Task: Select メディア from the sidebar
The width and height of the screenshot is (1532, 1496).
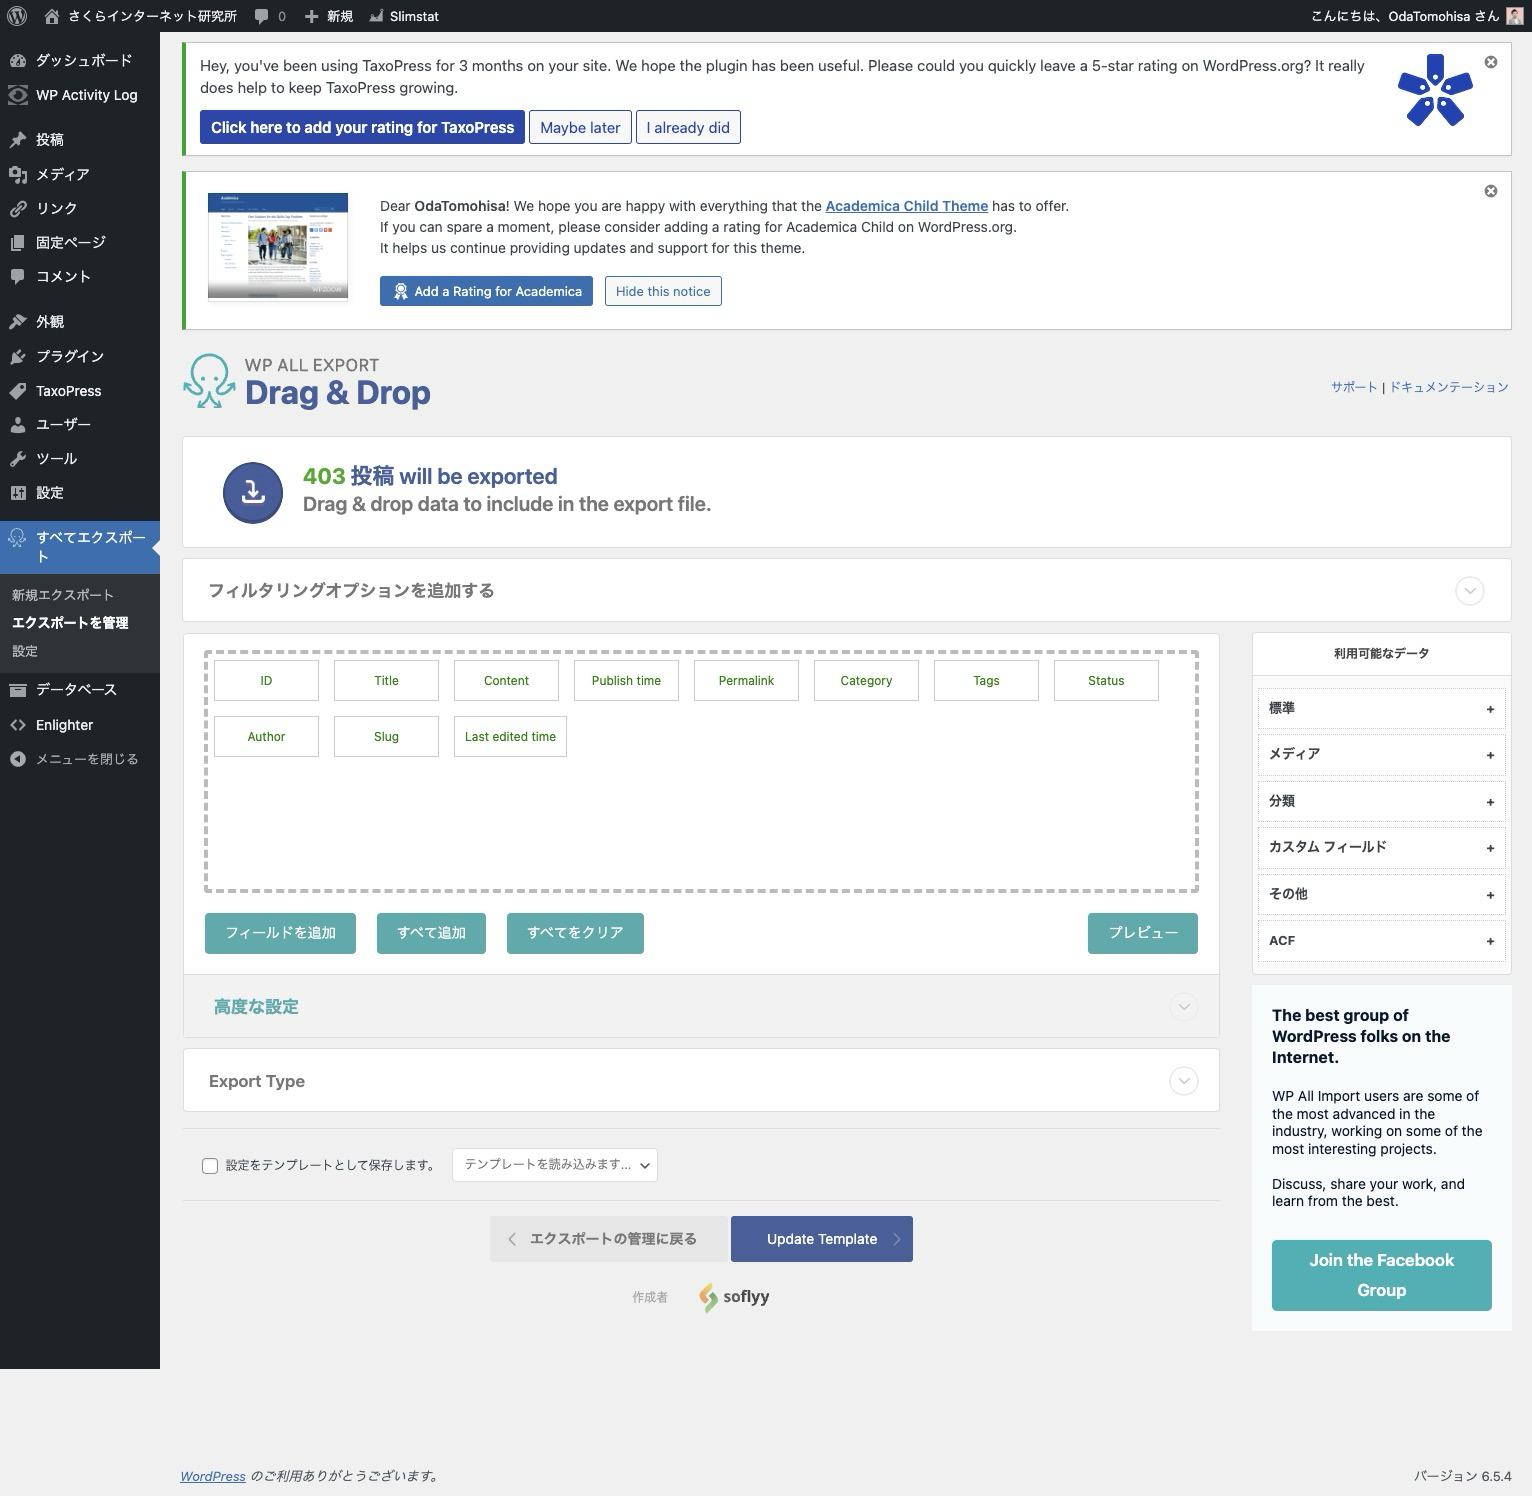Action: pyautogui.click(x=62, y=174)
